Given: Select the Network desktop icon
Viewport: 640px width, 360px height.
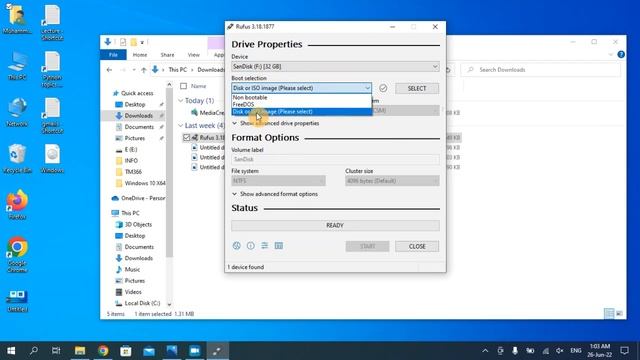Looking at the screenshot, I should (17, 112).
